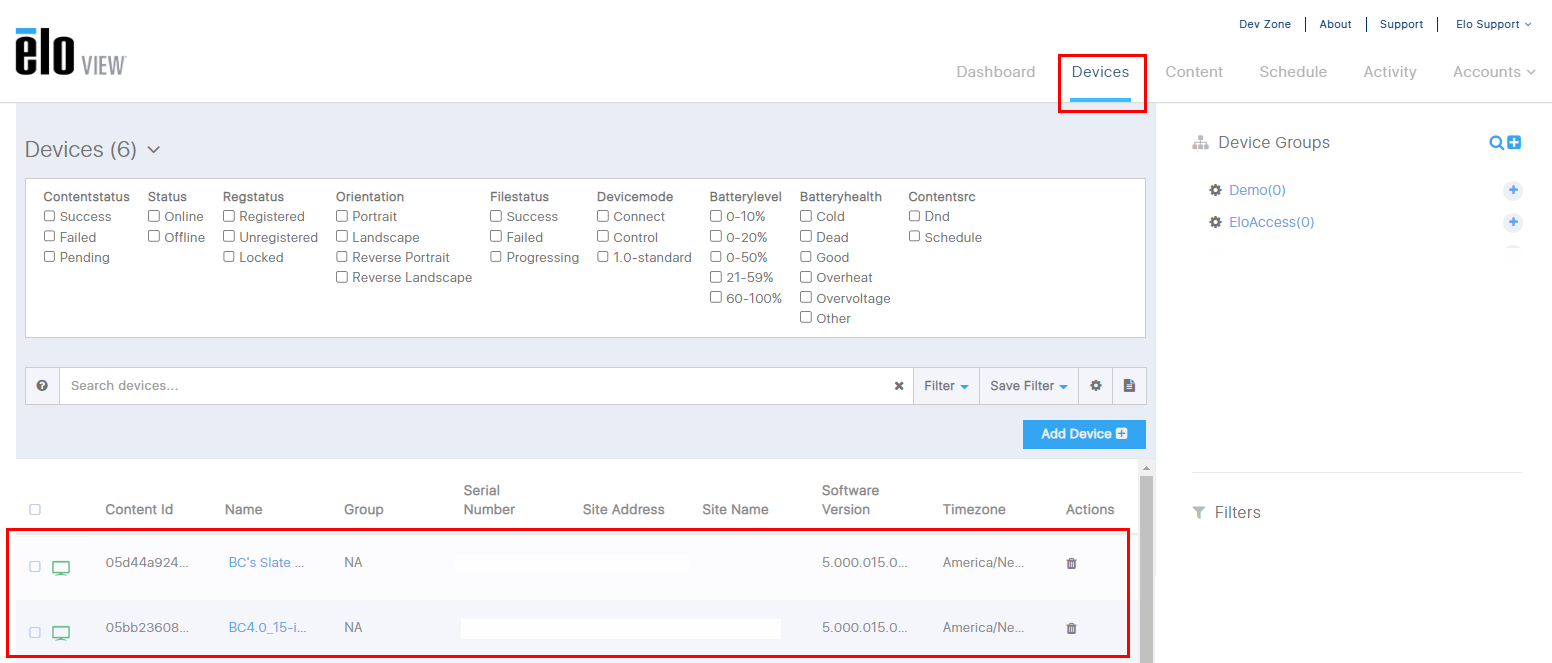Select the Devices tab
Screen dimensions: 1552x663
click(x=1100, y=72)
